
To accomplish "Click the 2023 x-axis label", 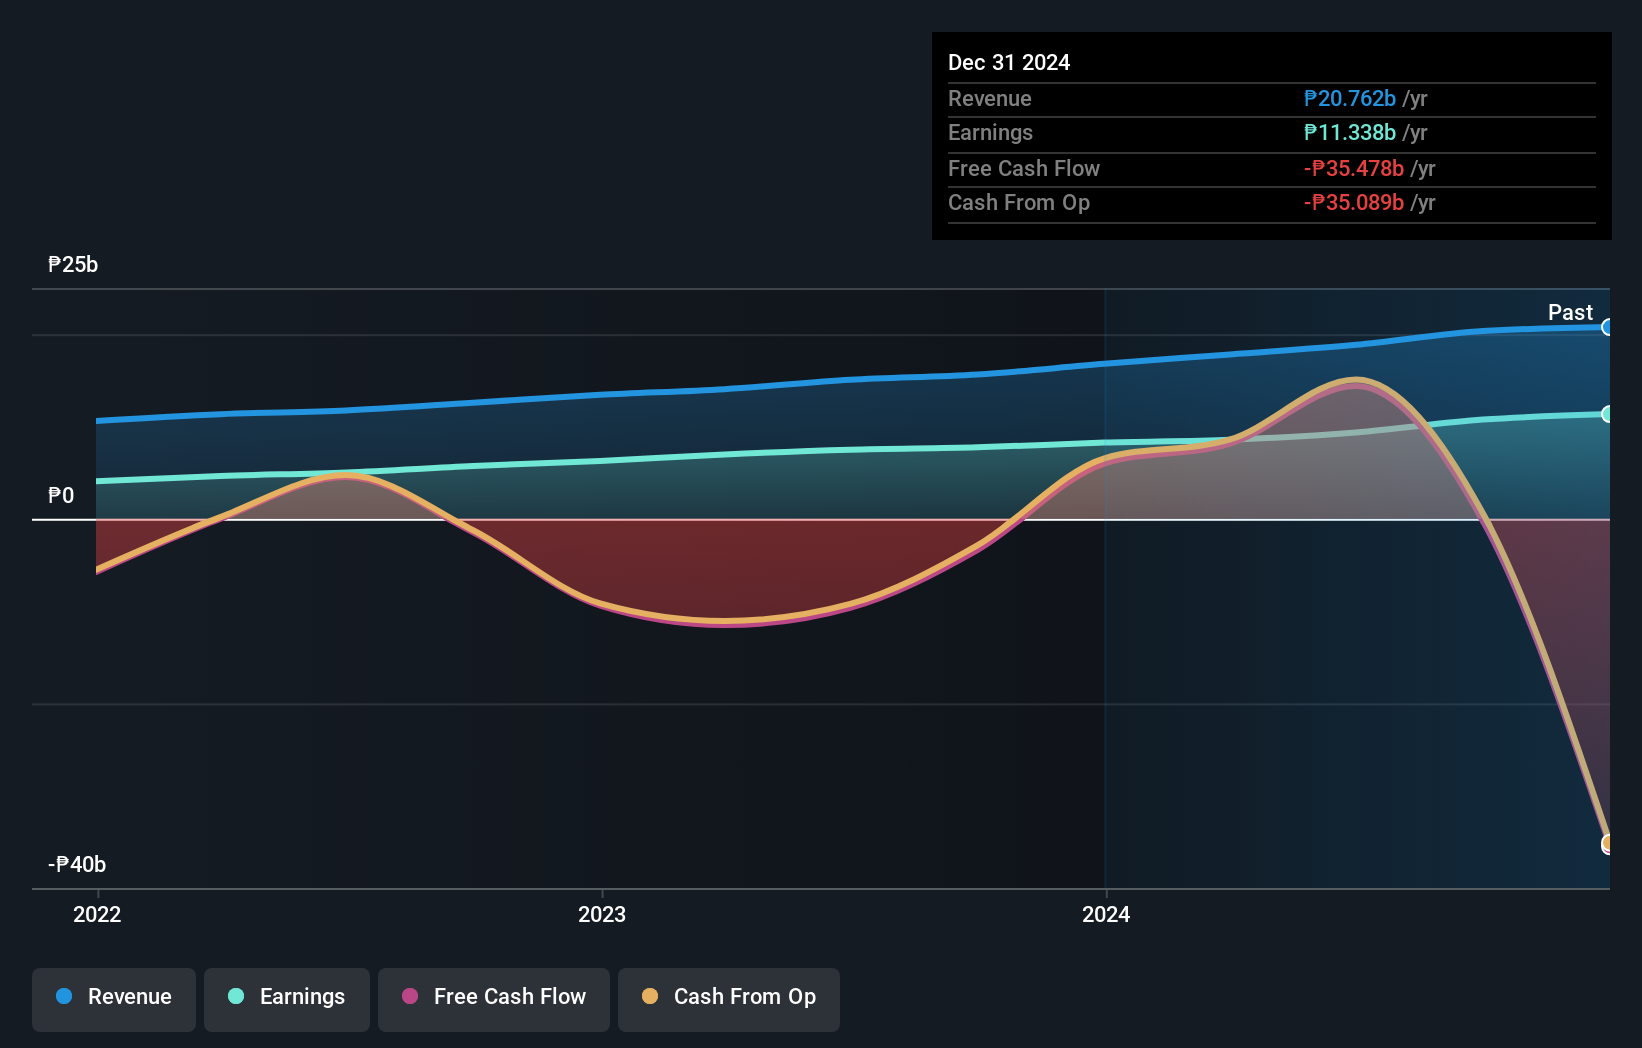I will tap(602, 914).
